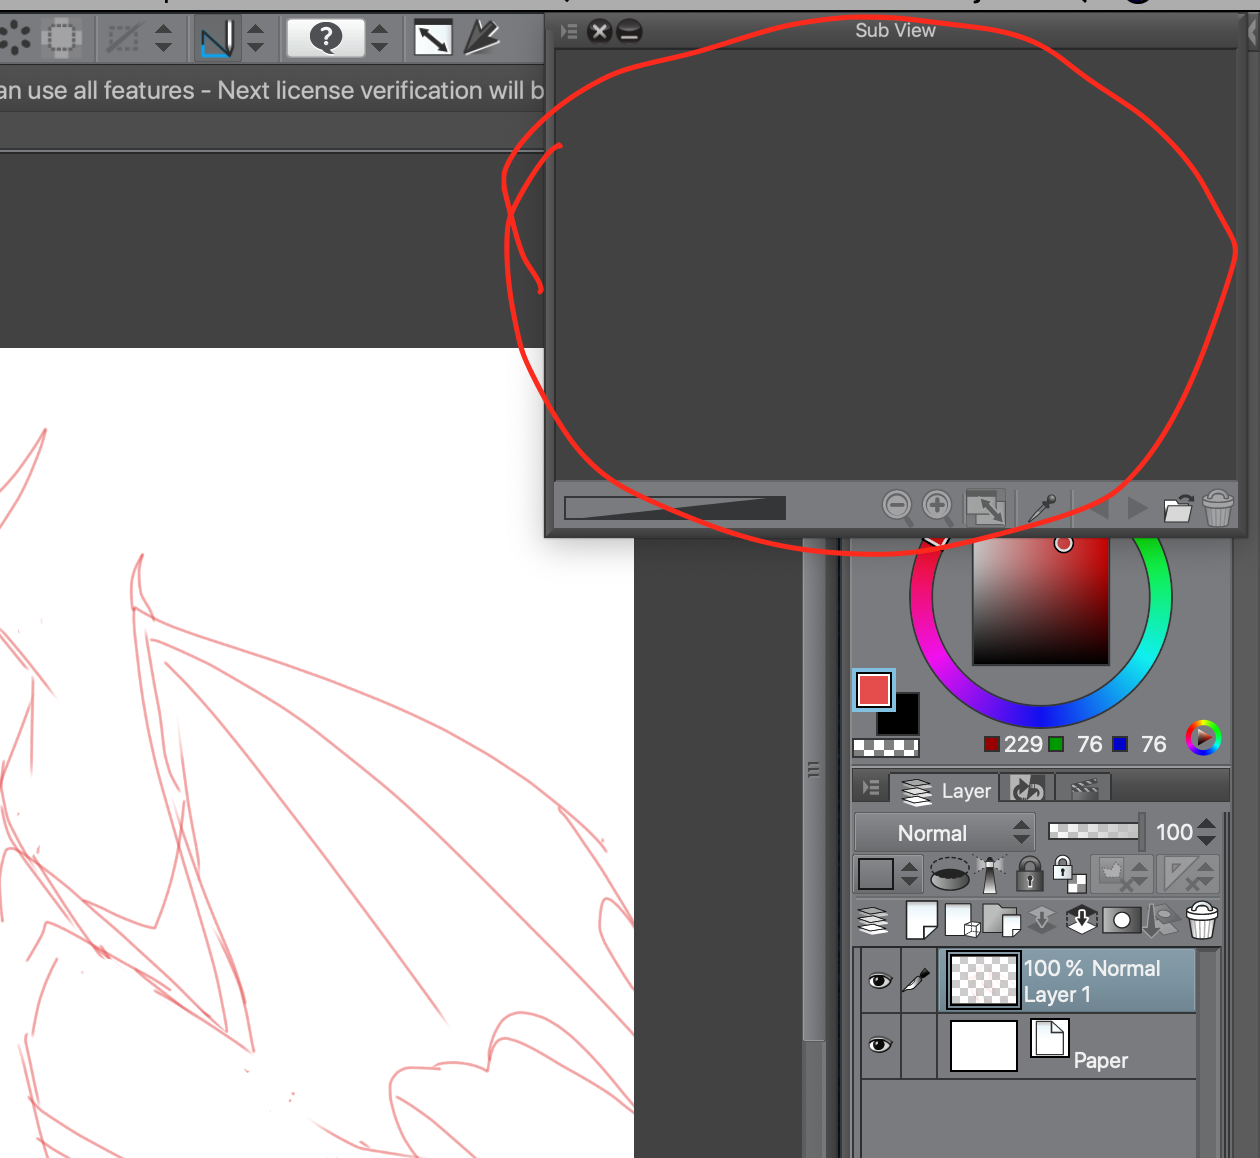Create a new layer folder
The width and height of the screenshot is (1260, 1158).
pos(1001,920)
